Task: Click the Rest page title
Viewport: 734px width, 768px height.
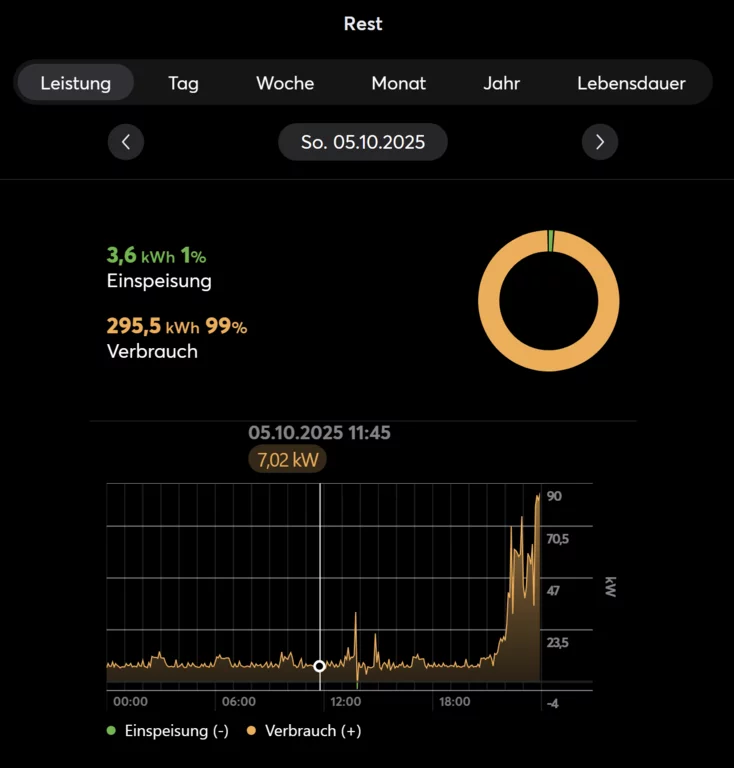Action: click(363, 24)
